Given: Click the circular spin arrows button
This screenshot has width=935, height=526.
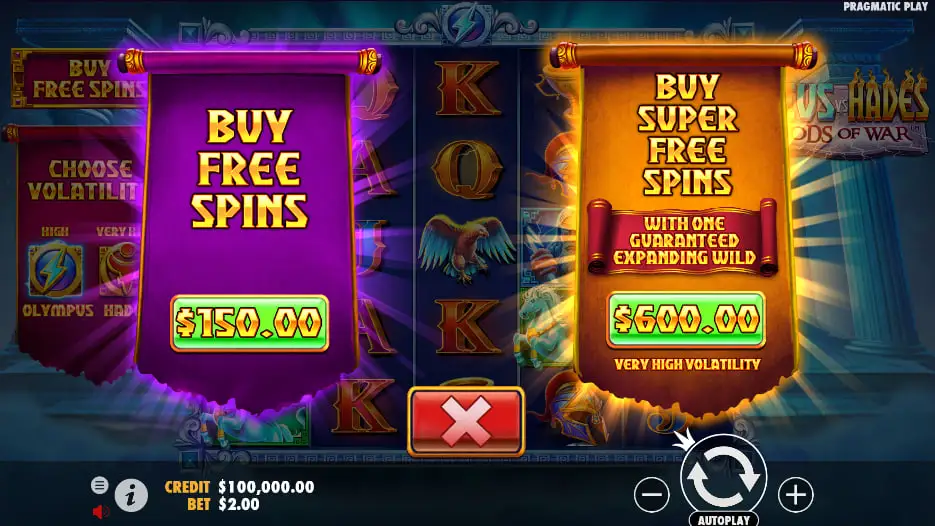Looking at the screenshot, I should click(x=723, y=477).
